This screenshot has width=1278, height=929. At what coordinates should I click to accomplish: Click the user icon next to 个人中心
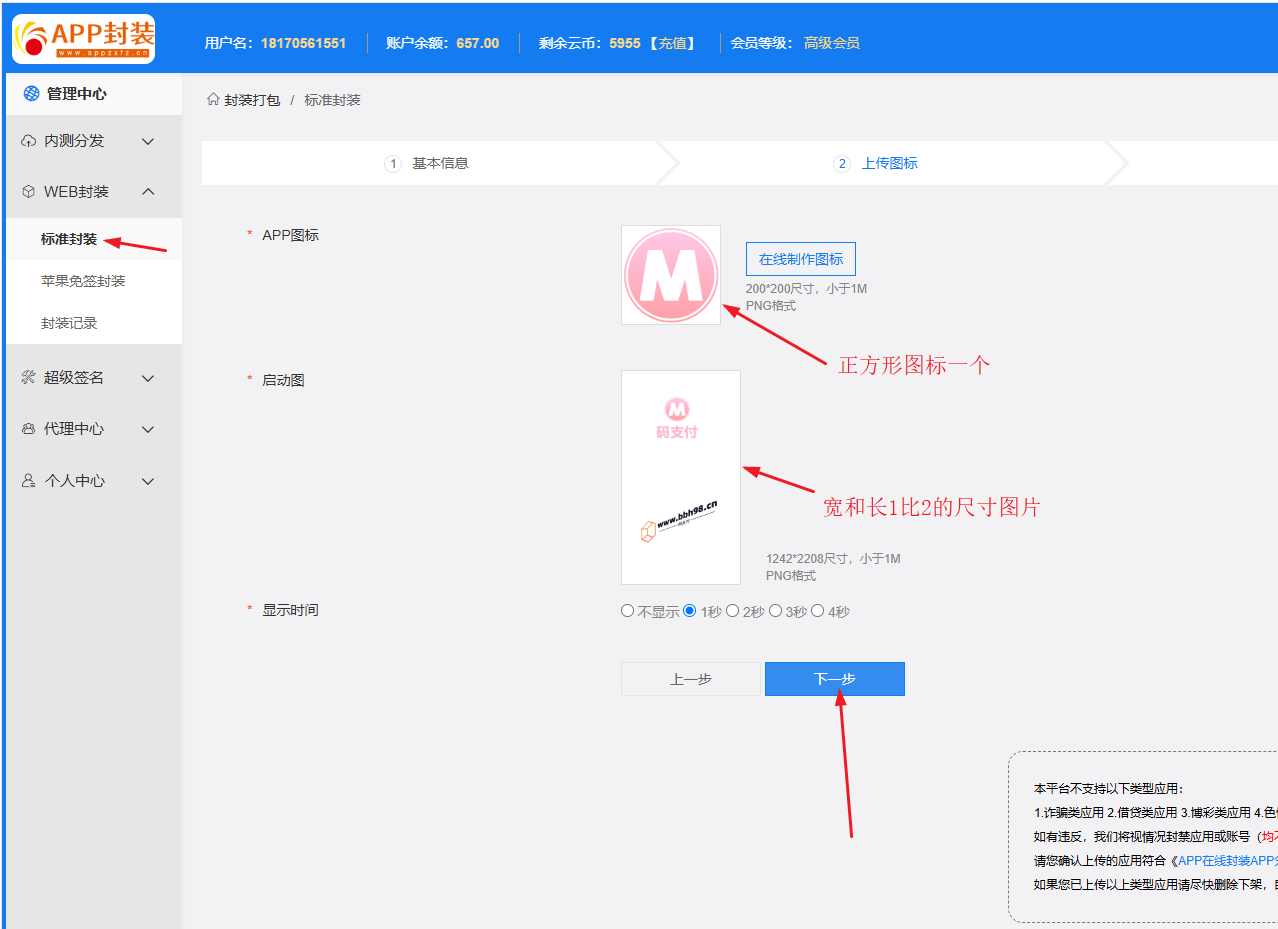[28, 481]
